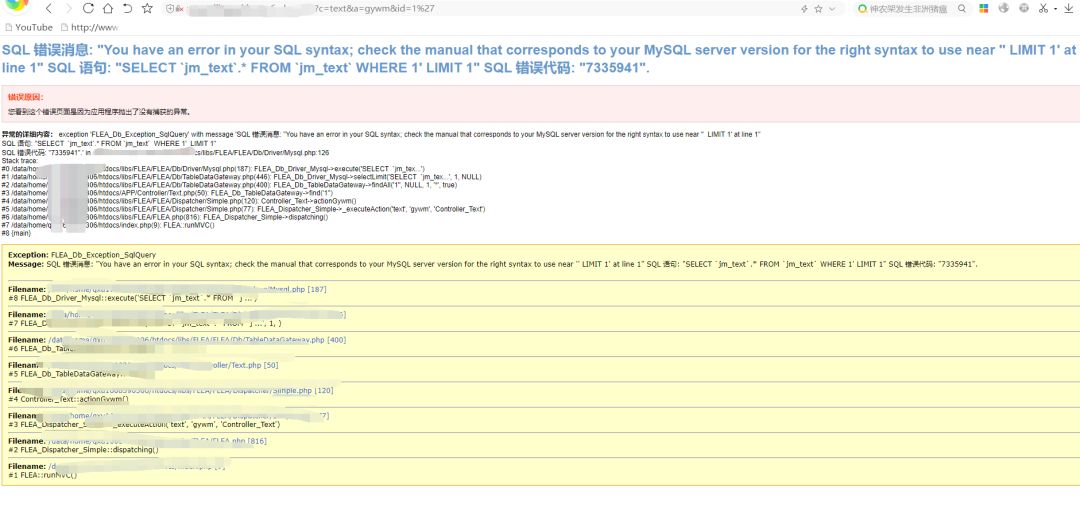The width and height of the screenshot is (1080, 508).
Task: Open the colorful four-square apps icon
Action: tap(984, 9)
